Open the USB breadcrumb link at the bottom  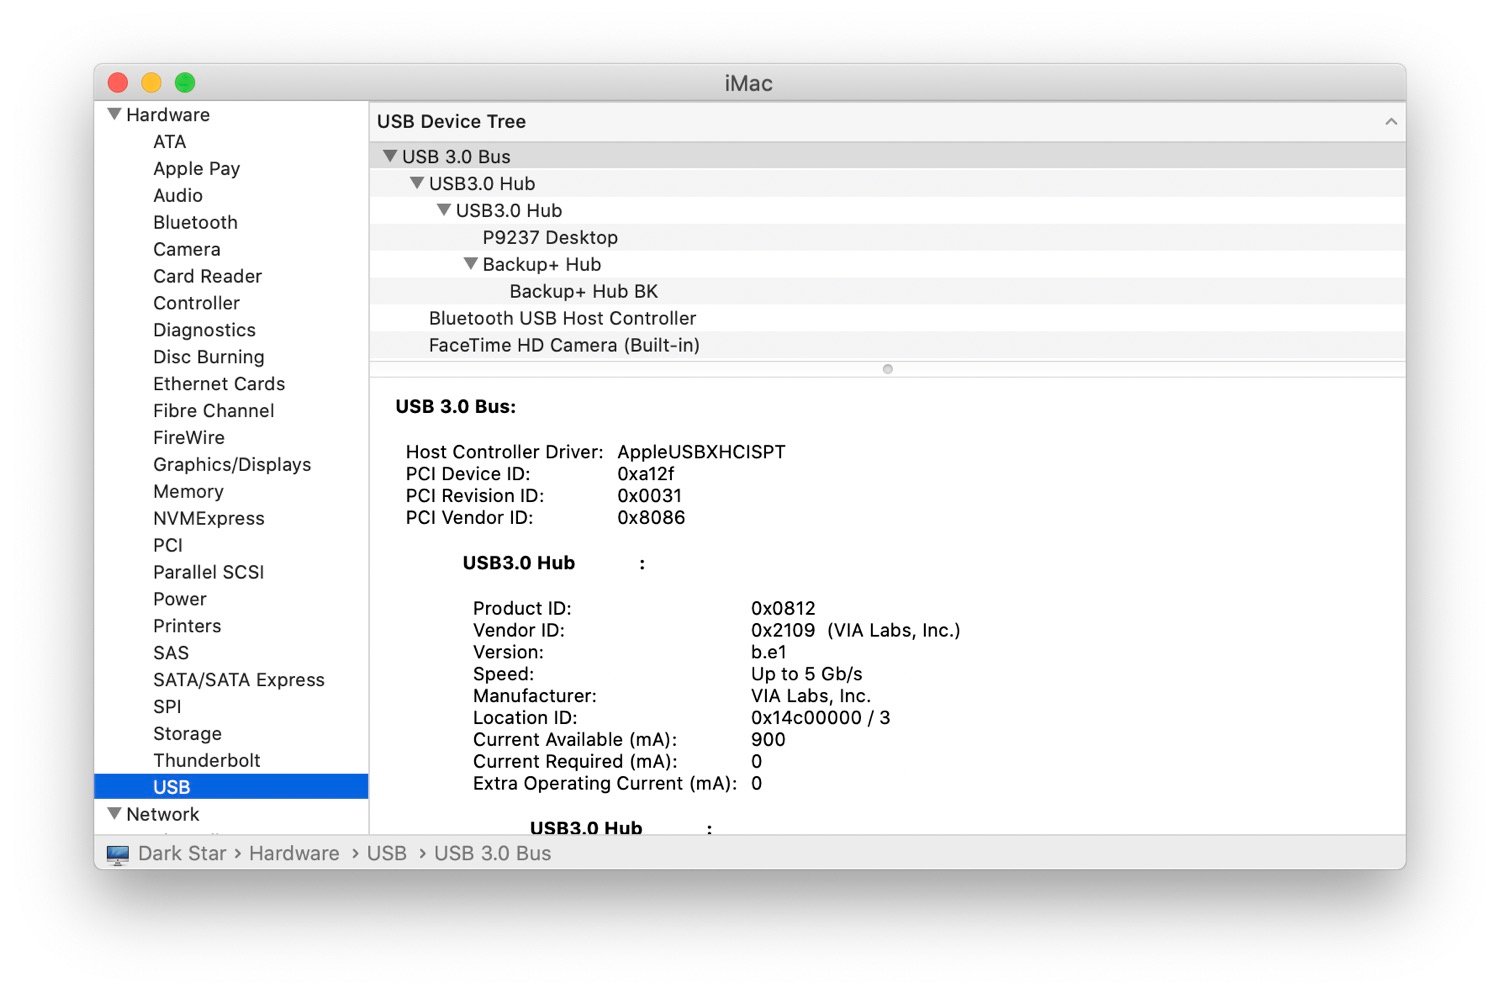387,853
